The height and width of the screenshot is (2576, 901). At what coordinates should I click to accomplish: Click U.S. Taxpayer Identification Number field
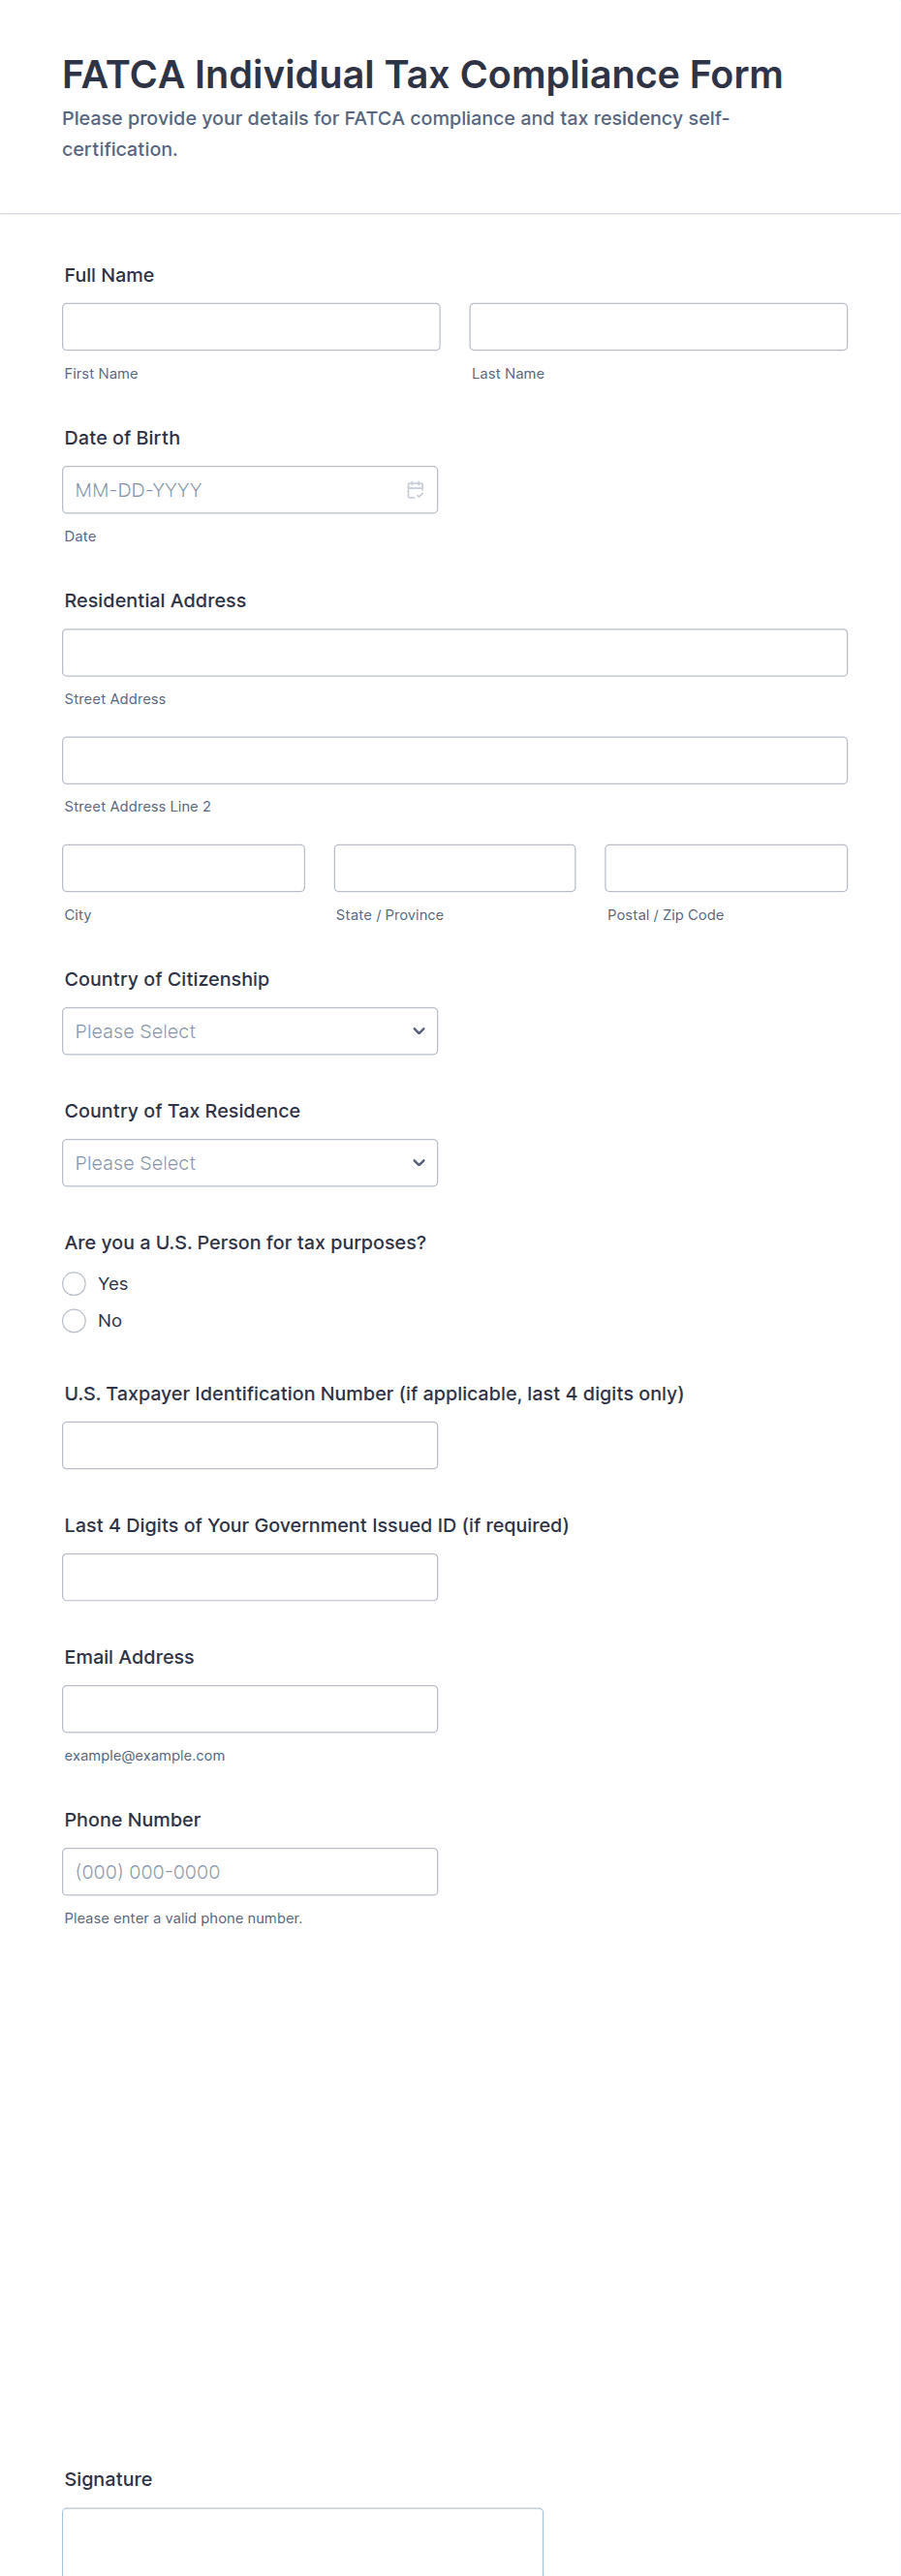coord(249,1445)
